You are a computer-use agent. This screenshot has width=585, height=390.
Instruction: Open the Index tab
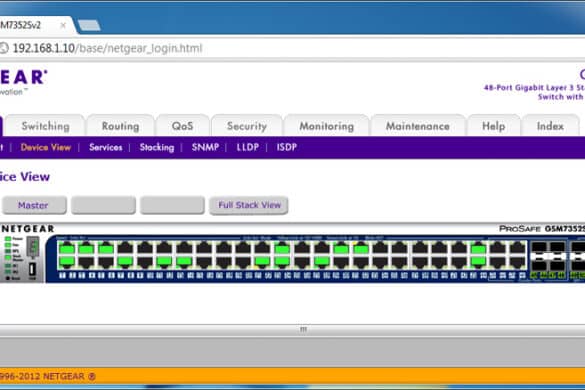click(550, 126)
